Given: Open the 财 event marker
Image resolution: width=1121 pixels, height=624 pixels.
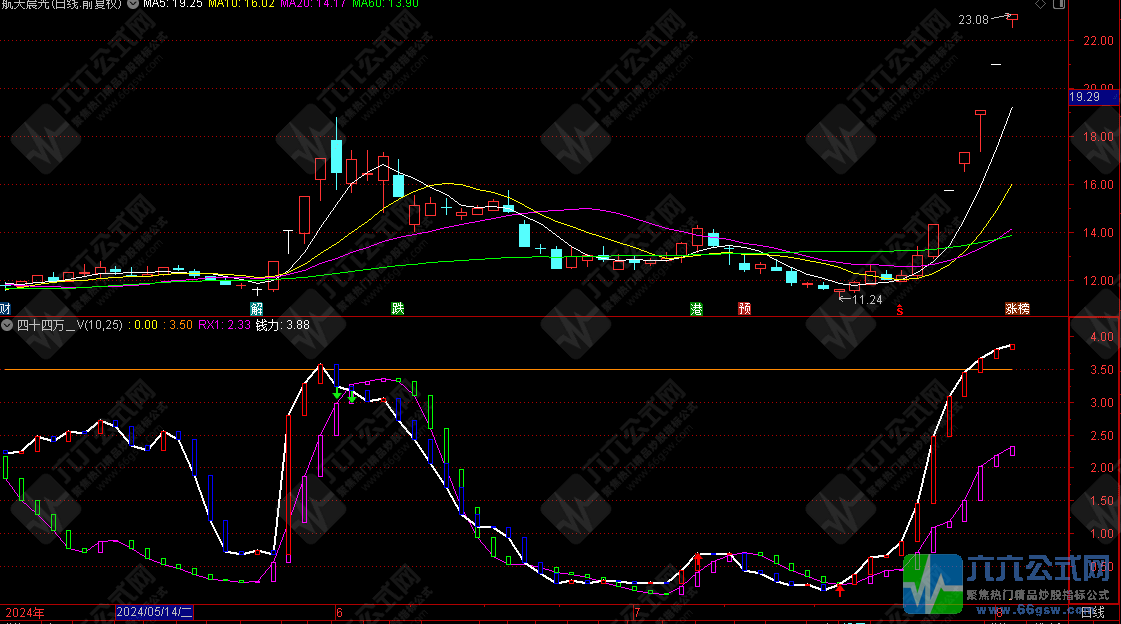Looking at the screenshot, I should click(6, 309).
